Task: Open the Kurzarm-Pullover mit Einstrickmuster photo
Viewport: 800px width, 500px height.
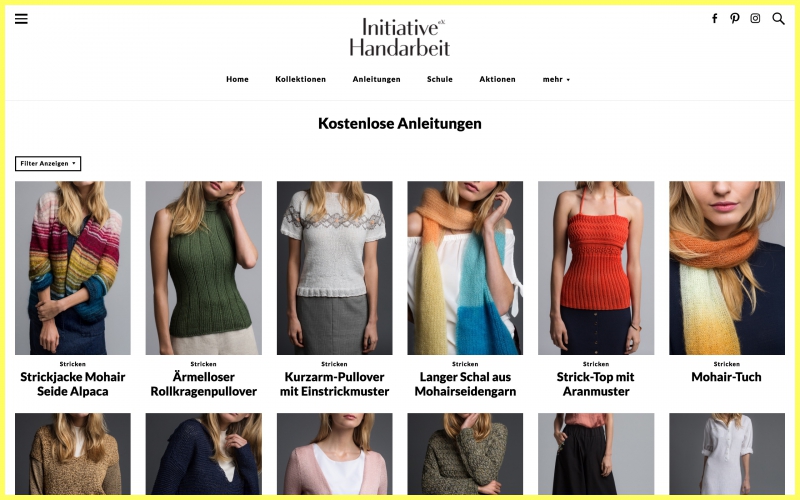Action: pyautogui.click(x=335, y=268)
